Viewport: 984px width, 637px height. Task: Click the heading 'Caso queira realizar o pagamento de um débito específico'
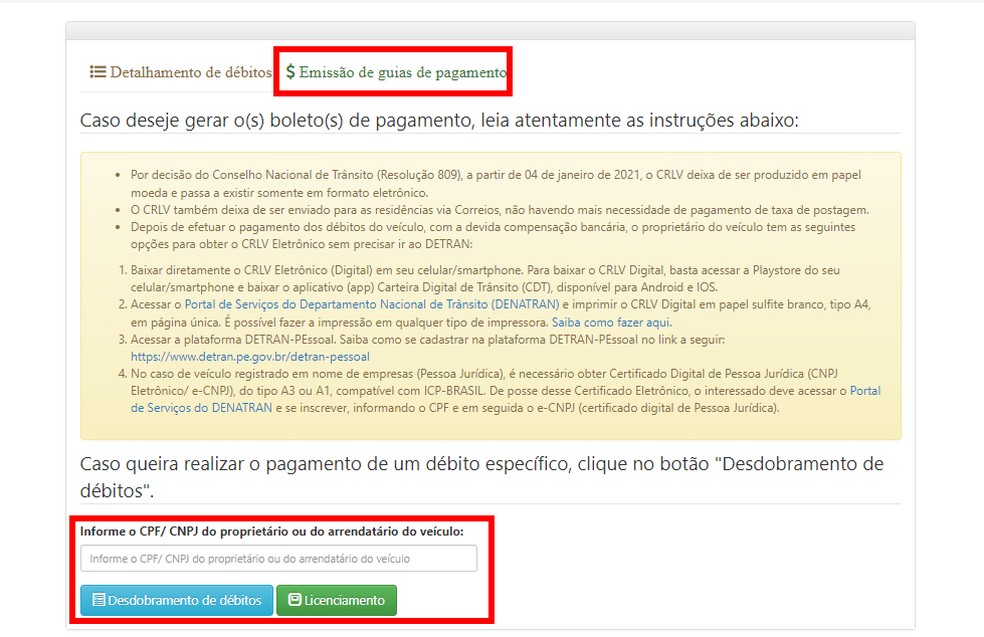pyautogui.click(x=325, y=464)
